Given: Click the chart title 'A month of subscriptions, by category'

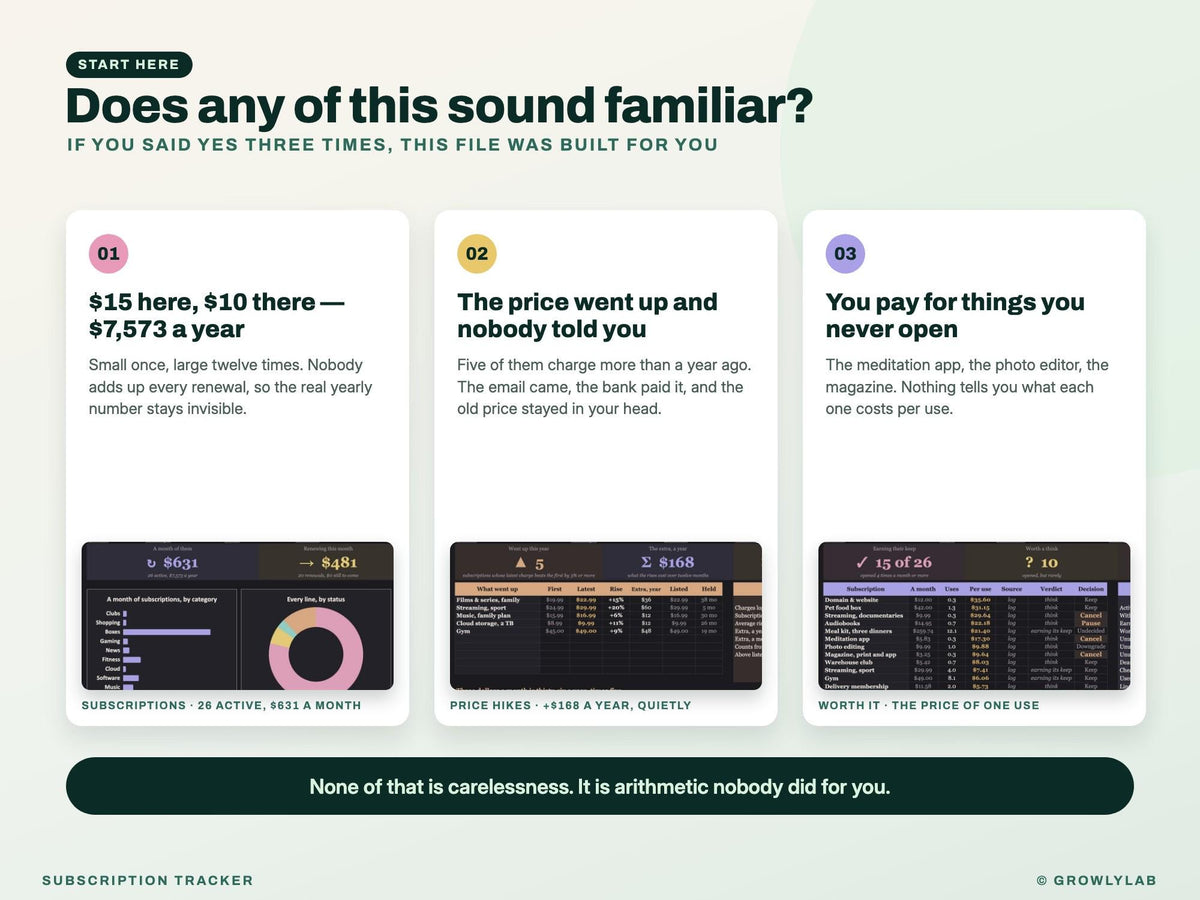Looking at the screenshot, I should pos(162,599).
